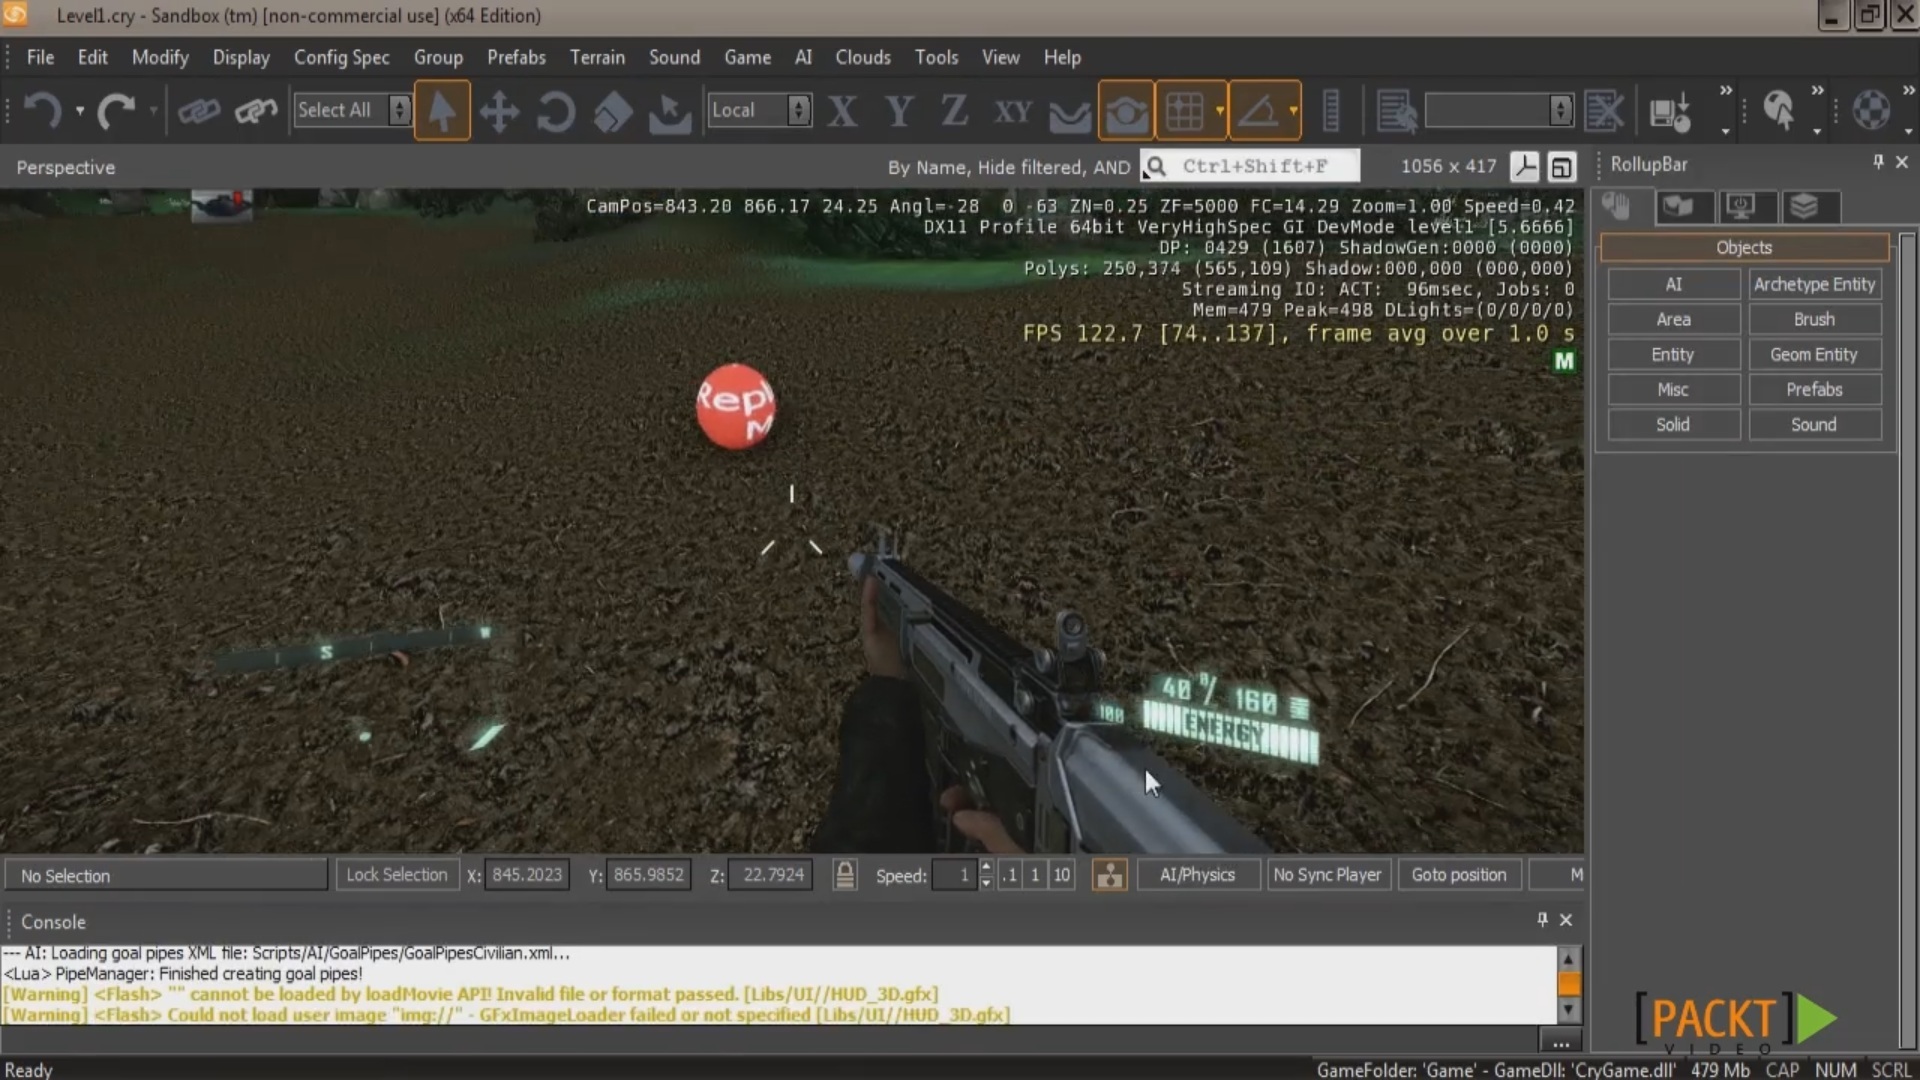This screenshot has height=1080, width=1920.
Task: Expand the Config Spec menu
Action: tap(342, 57)
